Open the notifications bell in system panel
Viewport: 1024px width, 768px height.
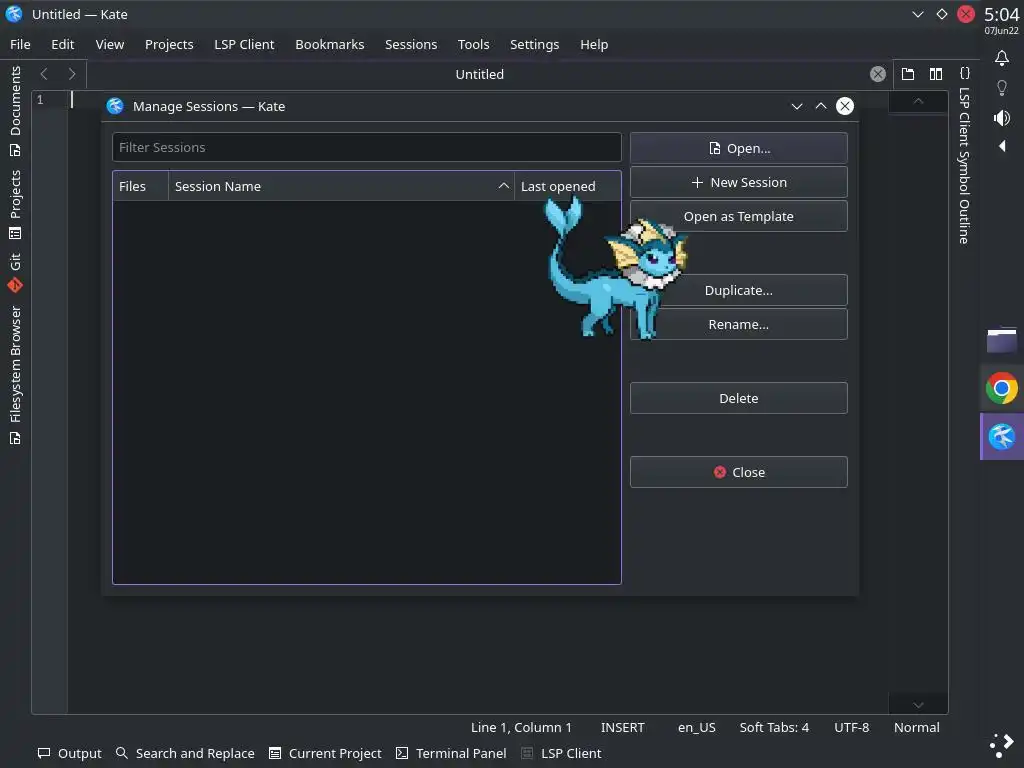(x=1002, y=58)
